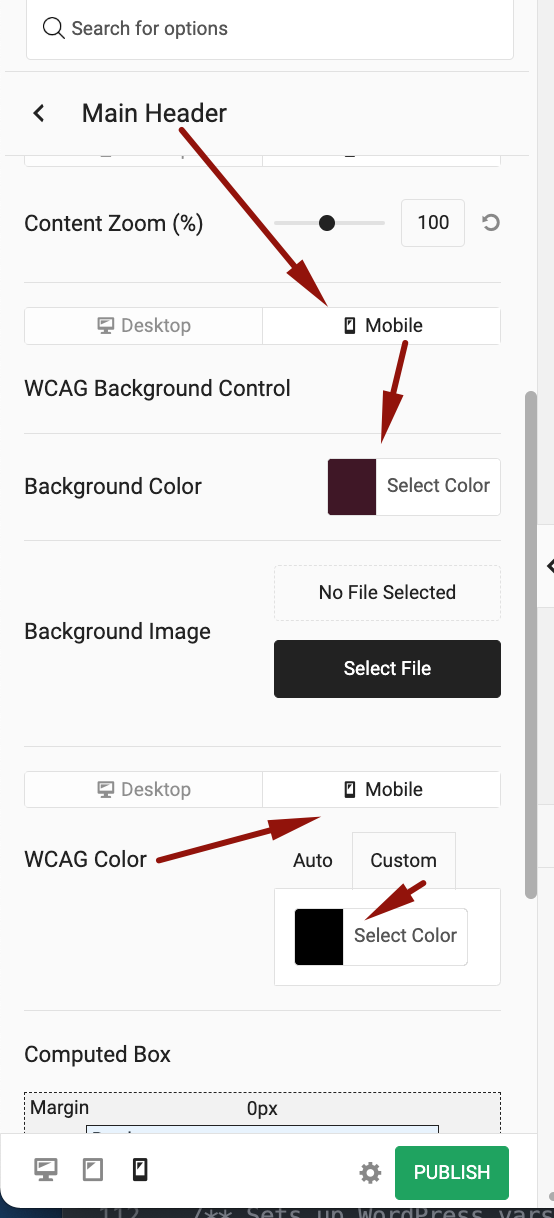This screenshot has width=554, height=1218.
Task: Click the Content Zoom slider handle
Action: pyautogui.click(x=326, y=223)
